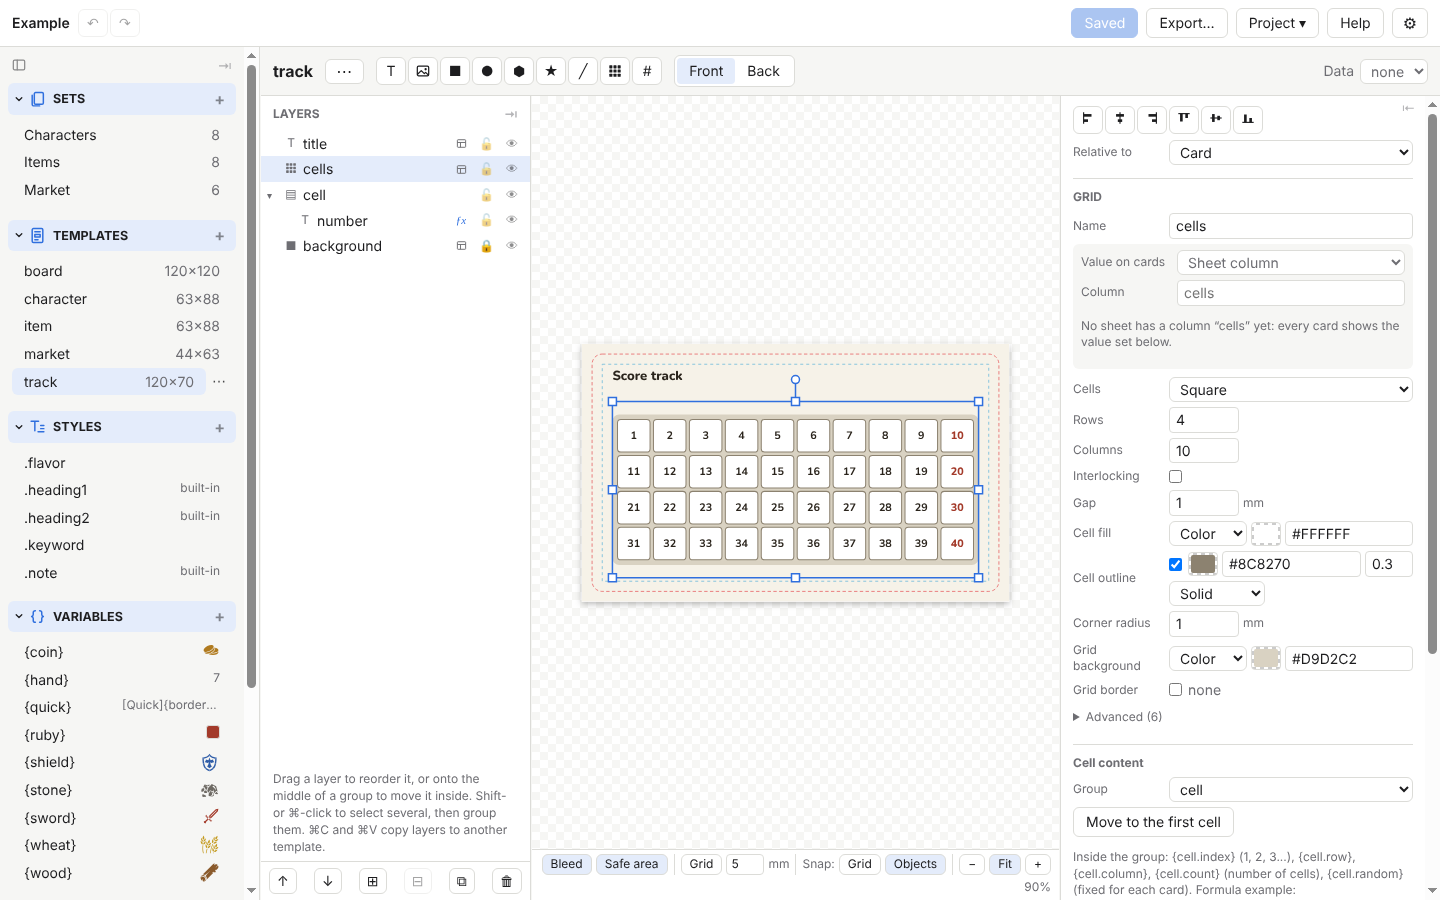Collapse the cell group in Layers
The image size is (1440, 900).
point(270,196)
